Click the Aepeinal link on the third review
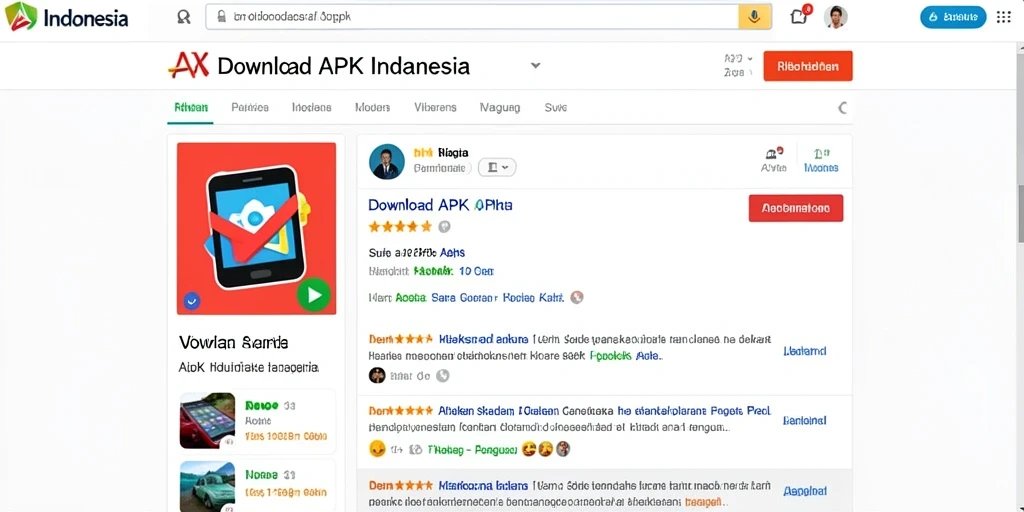 pos(805,491)
